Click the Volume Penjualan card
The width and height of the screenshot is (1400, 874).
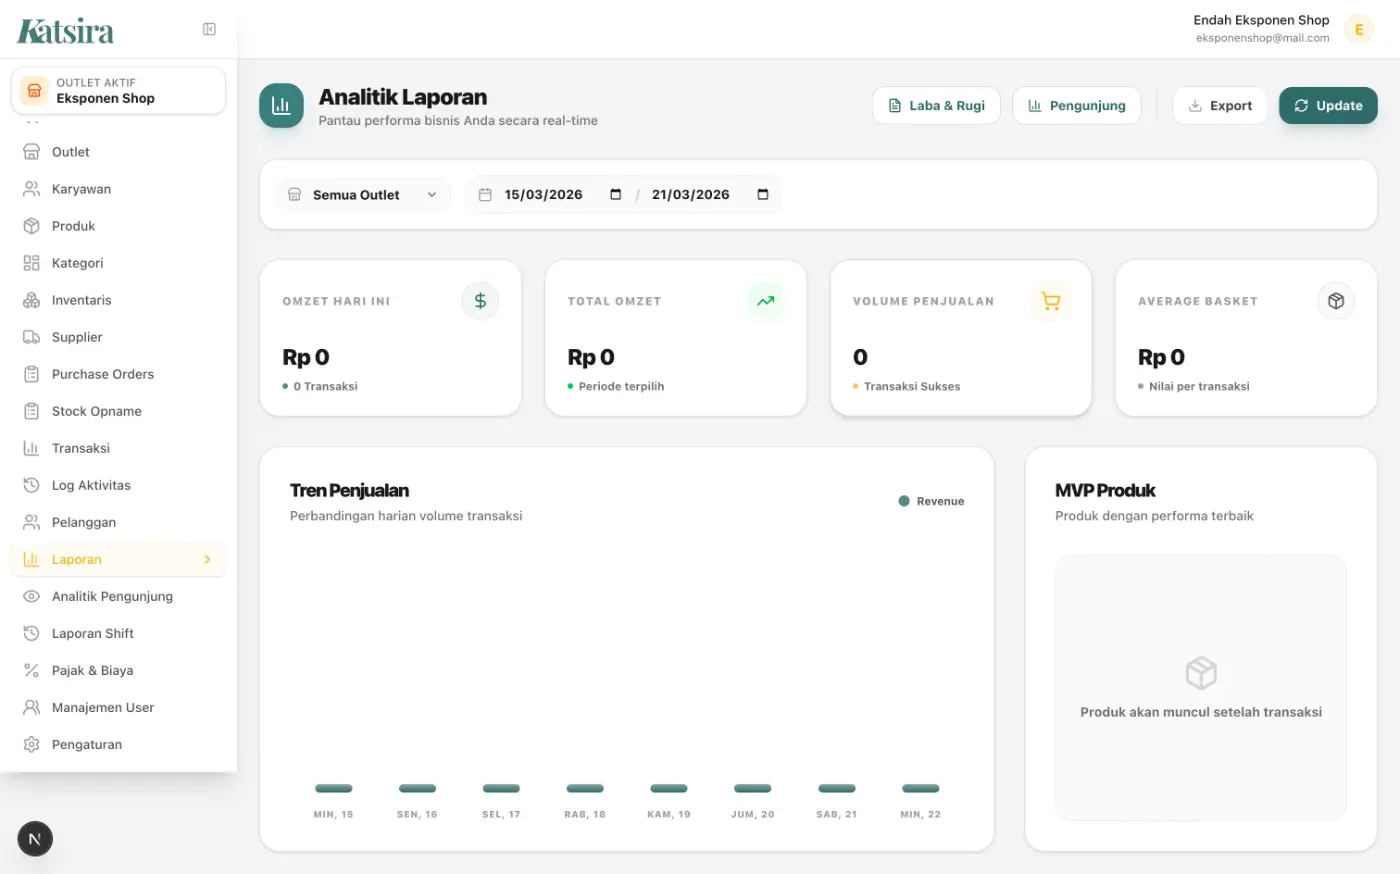point(960,338)
